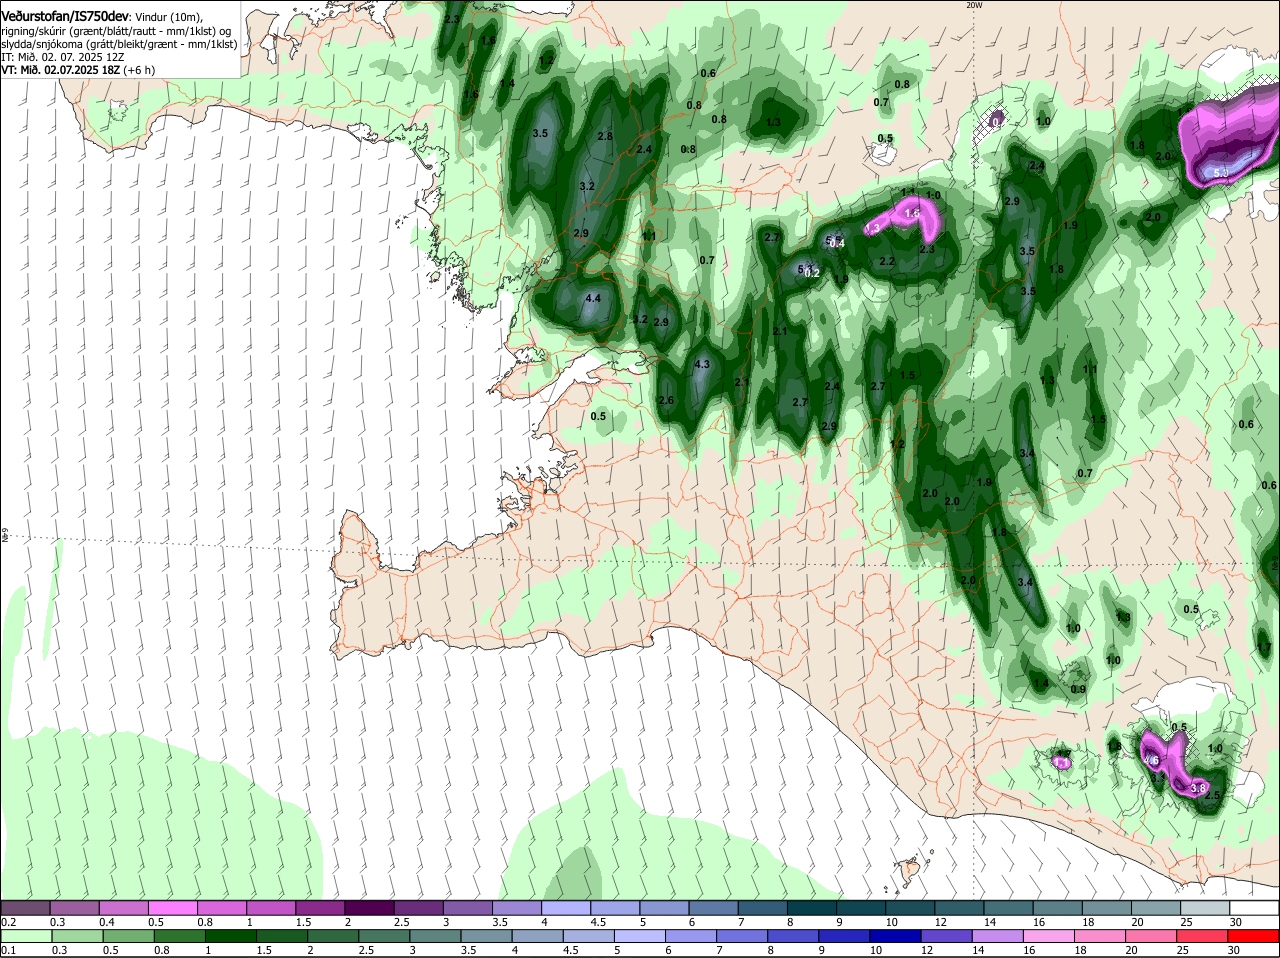
Task: Click the pale green 0.1 swatch in lower legend
Action: pos(26,936)
